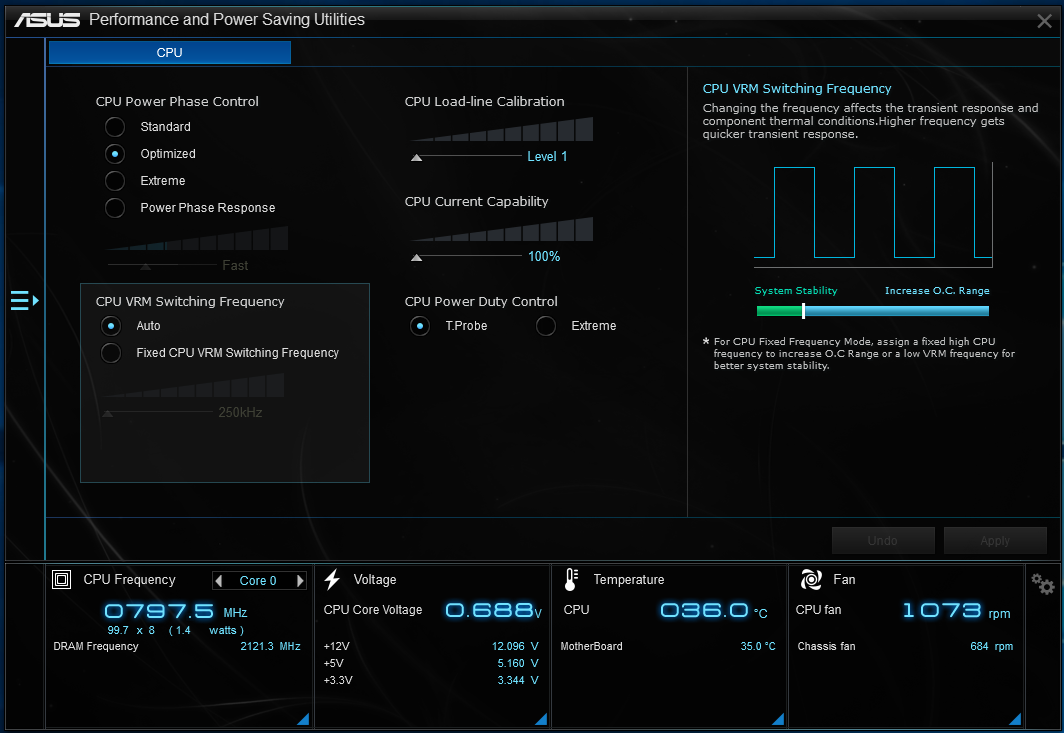
Task: Select Optimized power phase control
Action: (115, 154)
